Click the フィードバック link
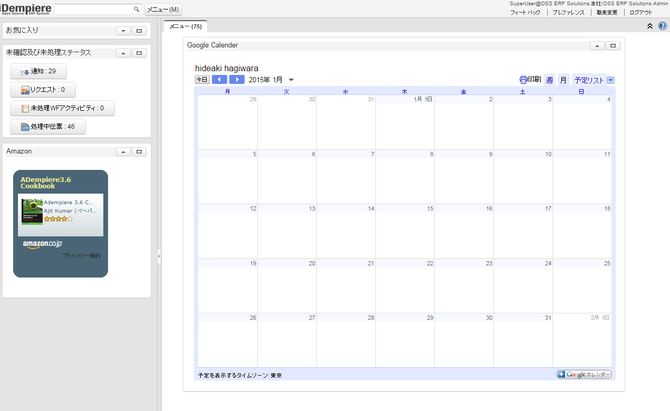The width and height of the screenshot is (670, 411). [525, 12]
